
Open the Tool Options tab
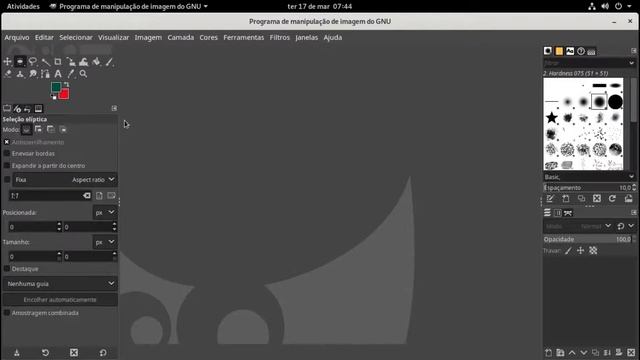click(7, 109)
